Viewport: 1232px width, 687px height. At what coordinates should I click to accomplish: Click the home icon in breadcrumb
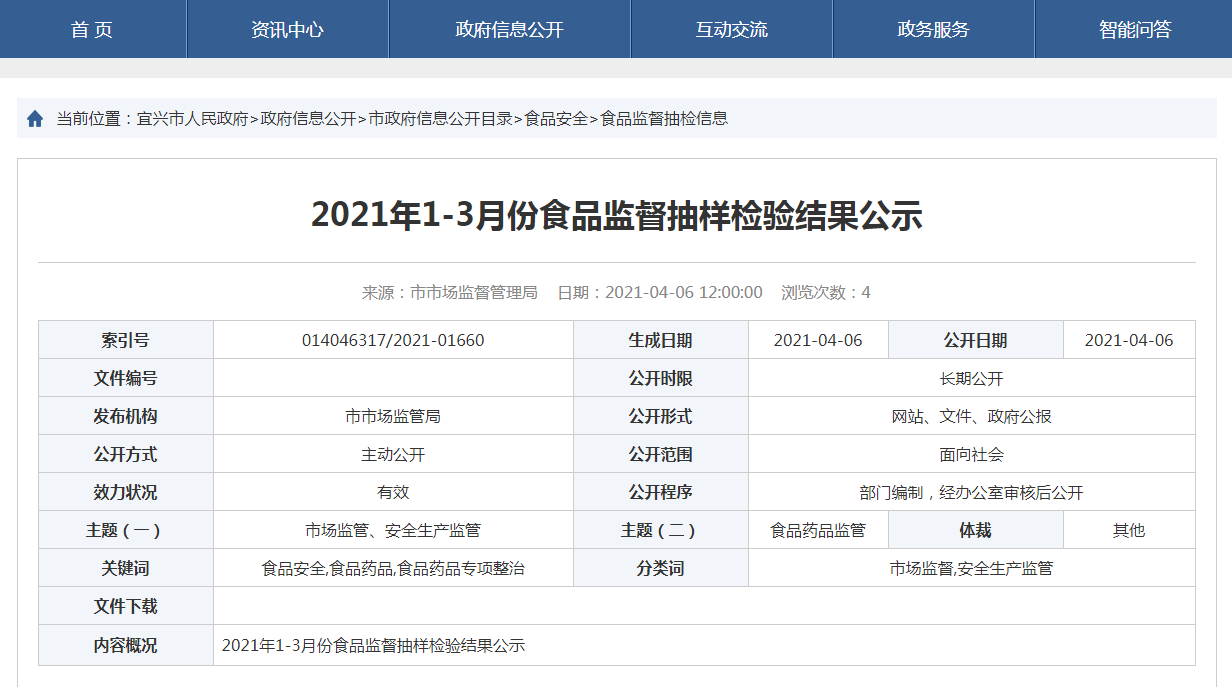pos(35,119)
